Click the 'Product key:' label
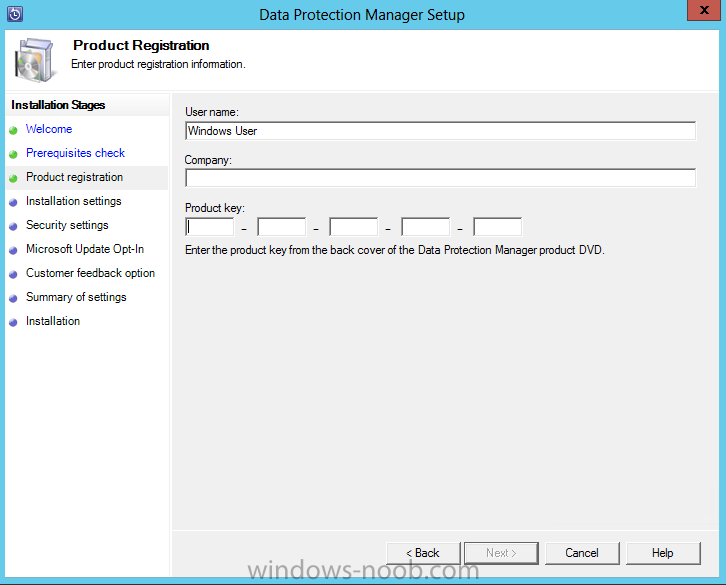The width and height of the screenshot is (726, 585). [215, 208]
